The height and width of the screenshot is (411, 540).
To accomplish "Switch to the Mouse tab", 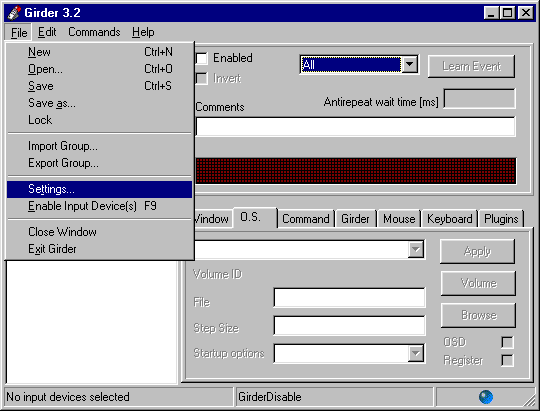I will point(399,219).
